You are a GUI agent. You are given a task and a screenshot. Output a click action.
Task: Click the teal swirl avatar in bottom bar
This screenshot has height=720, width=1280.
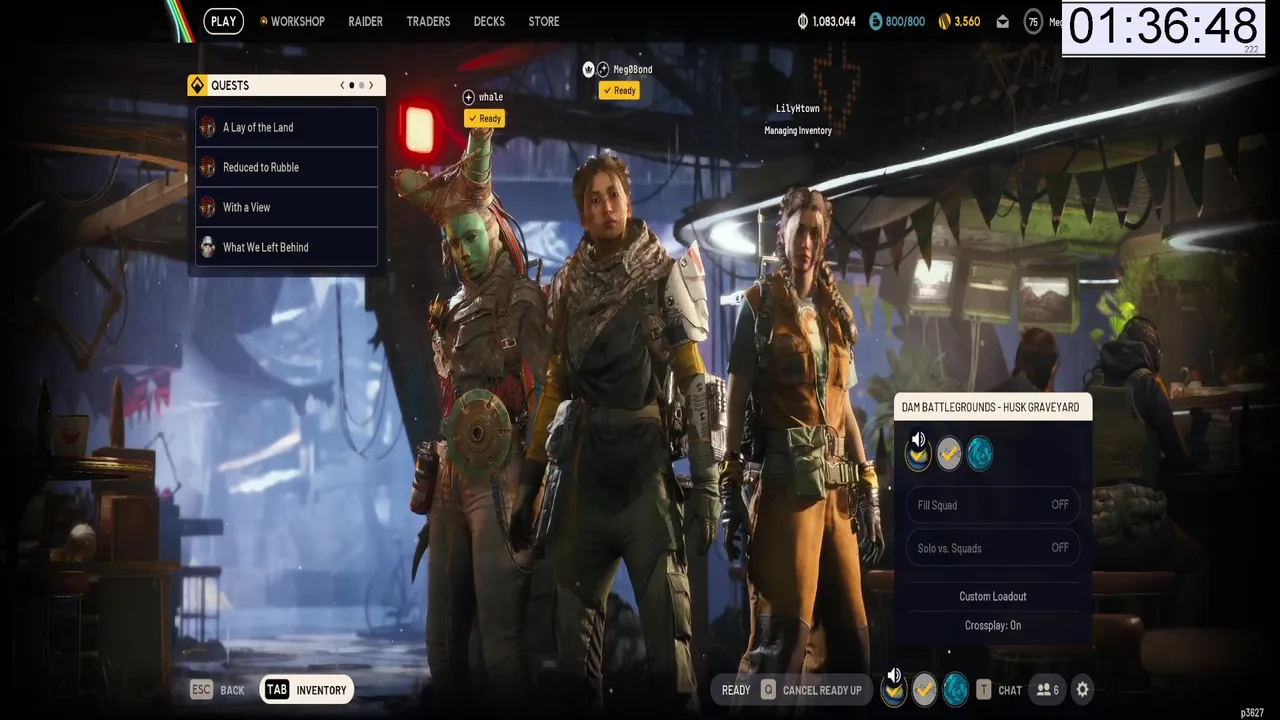pos(956,689)
